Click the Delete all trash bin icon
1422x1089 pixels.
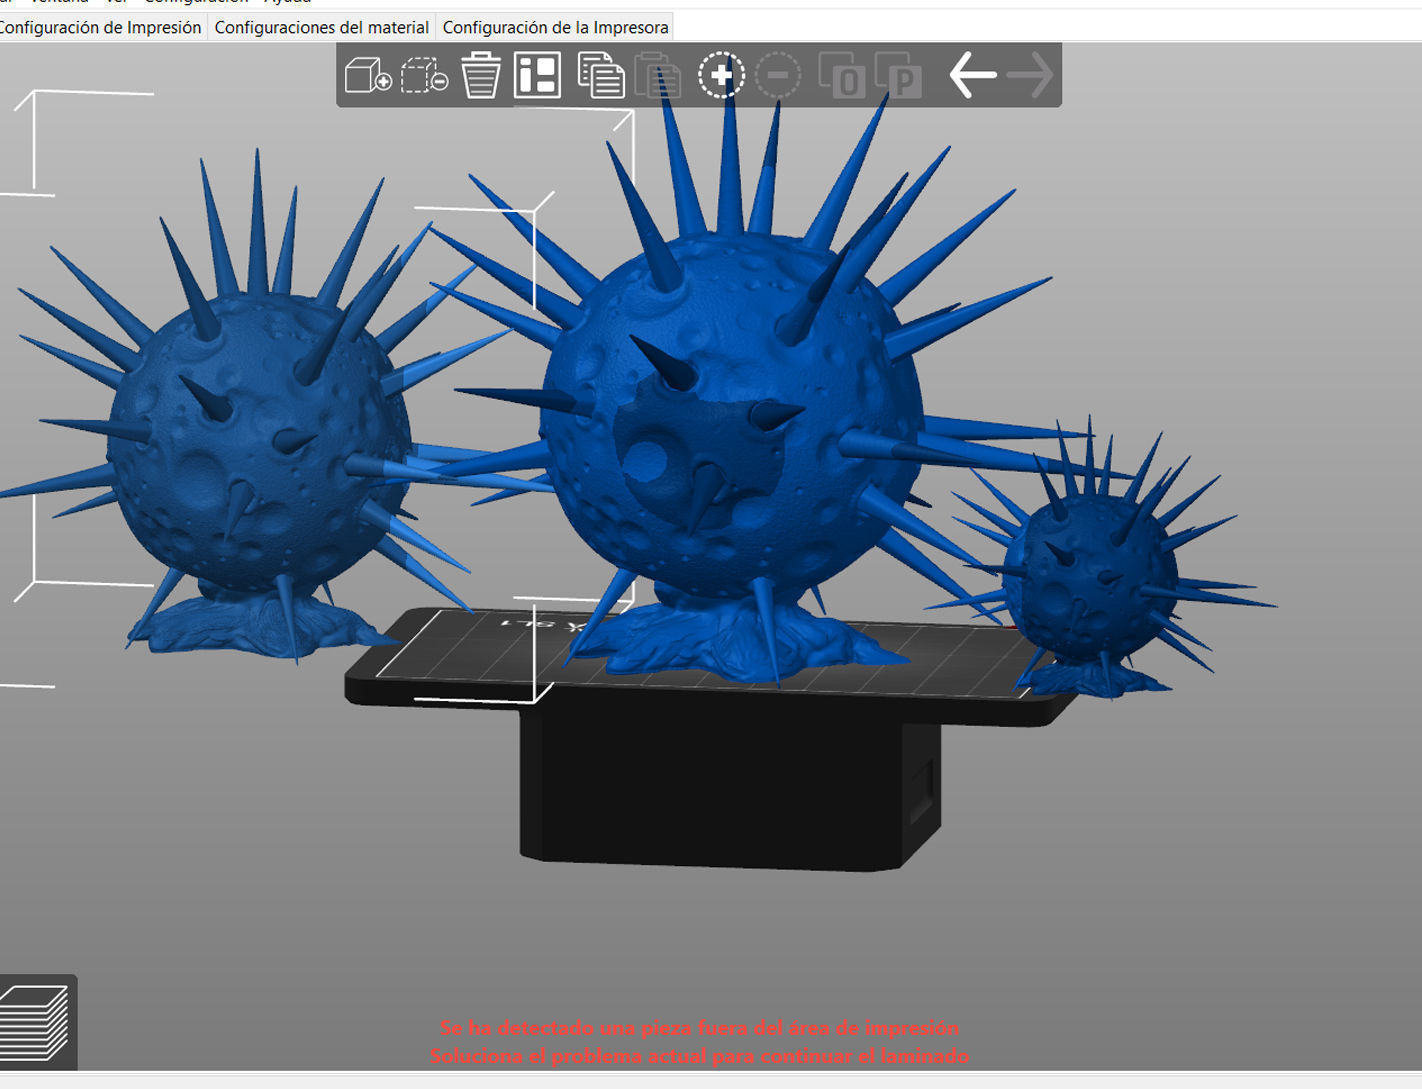point(481,75)
